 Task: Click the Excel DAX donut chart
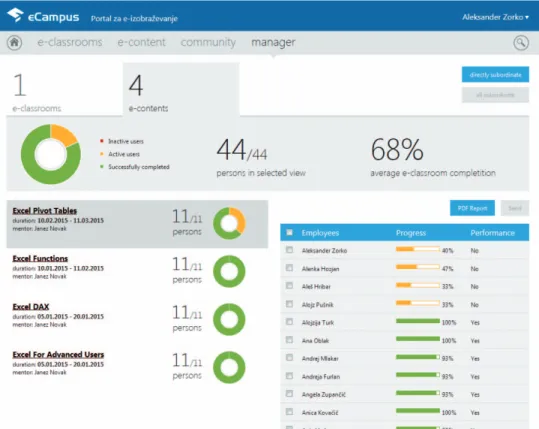click(229, 319)
